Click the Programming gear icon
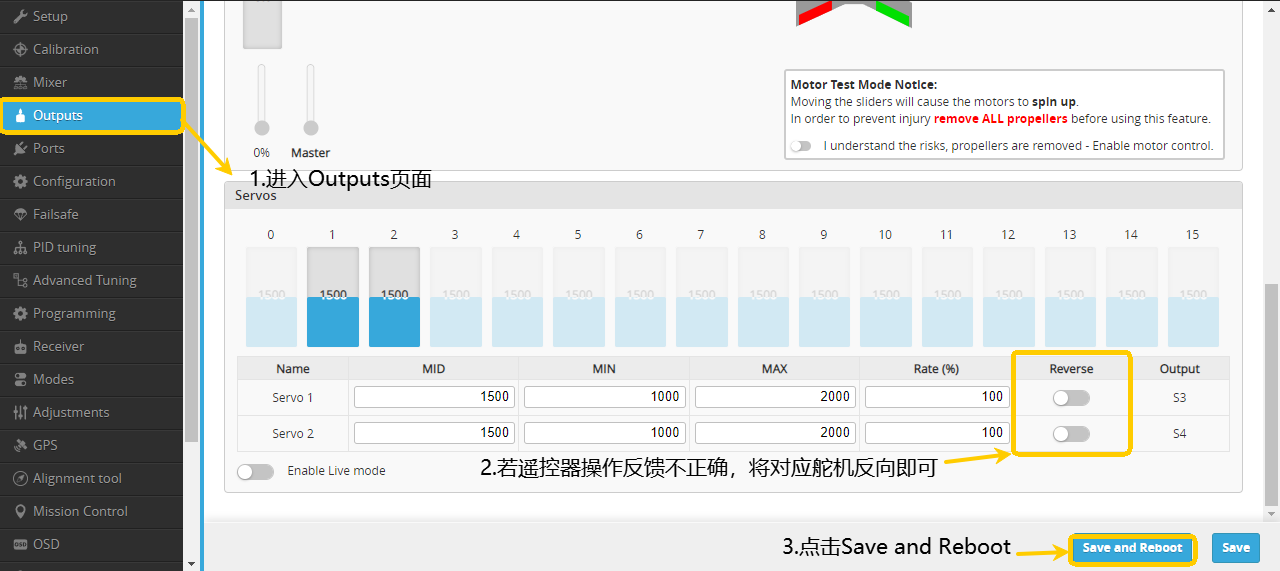This screenshot has height=571, width=1280. 20,313
